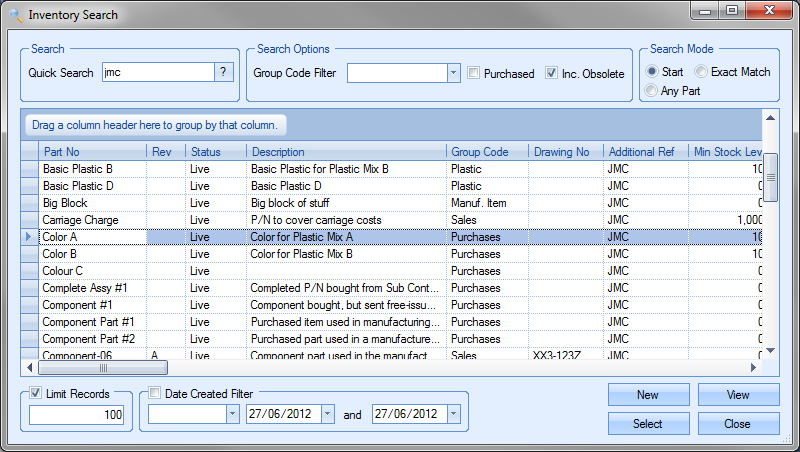Click the horizontal scrollbar right arrow
Image resolution: width=800 pixels, height=452 pixels.
[x=755, y=367]
